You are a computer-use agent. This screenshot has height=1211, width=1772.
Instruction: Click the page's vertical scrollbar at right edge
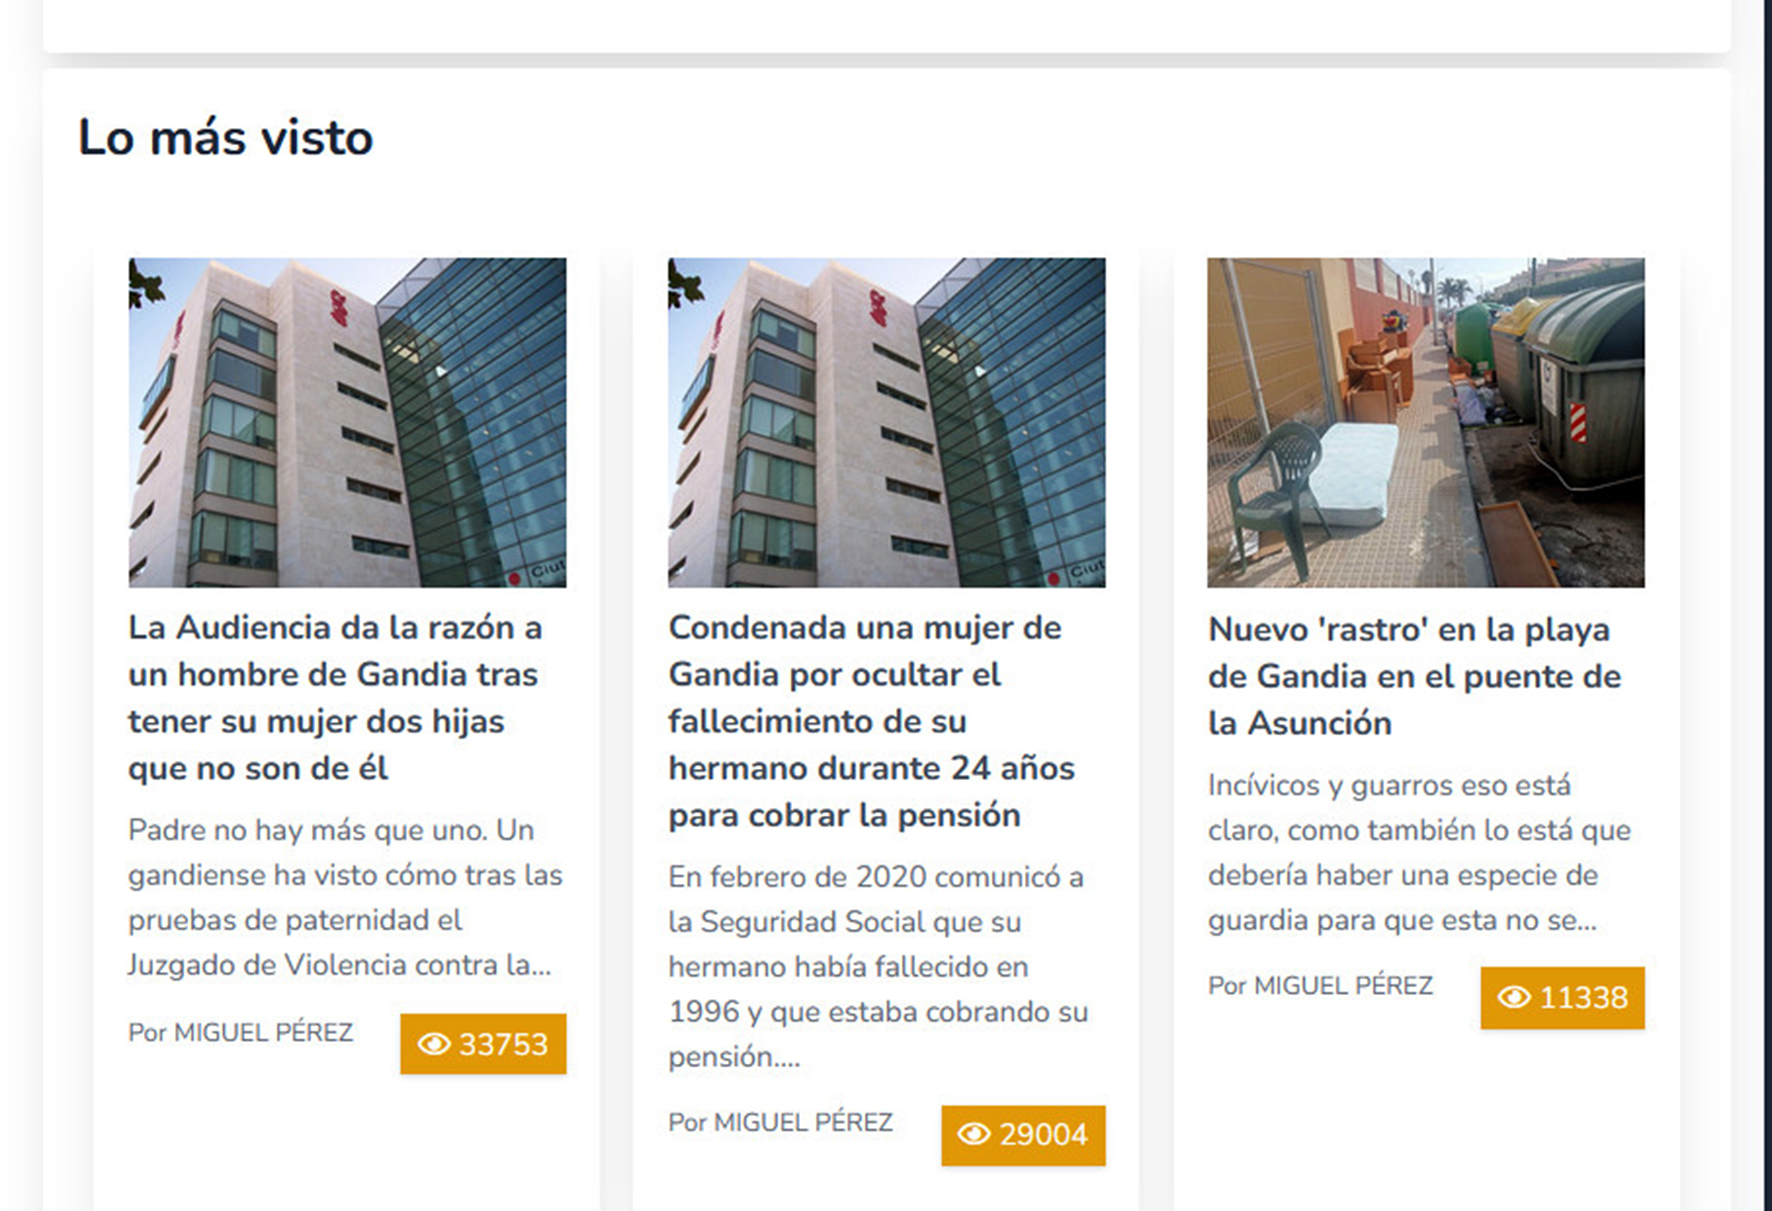[1768, 605]
